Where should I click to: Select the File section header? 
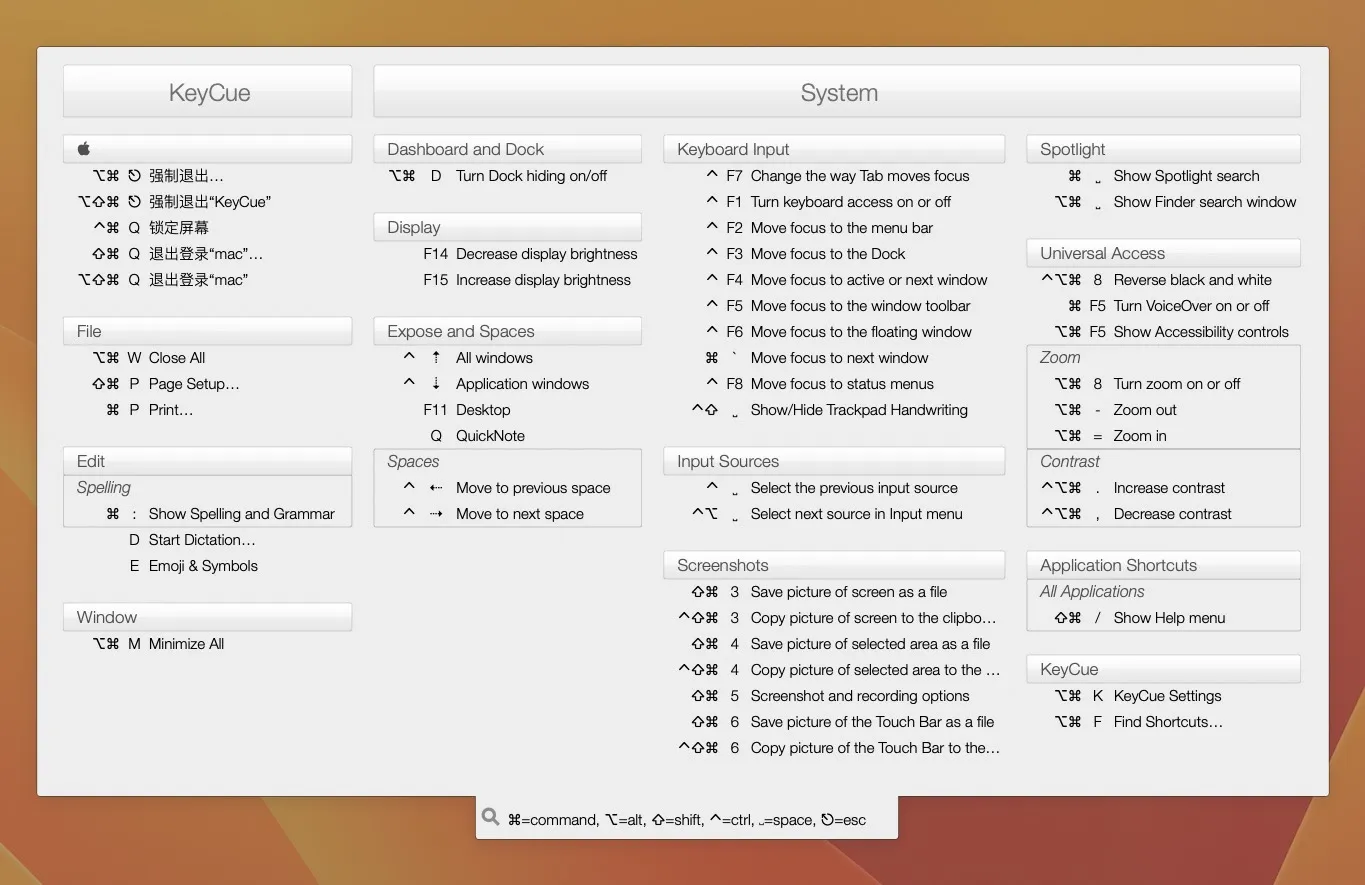tap(207, 331)
